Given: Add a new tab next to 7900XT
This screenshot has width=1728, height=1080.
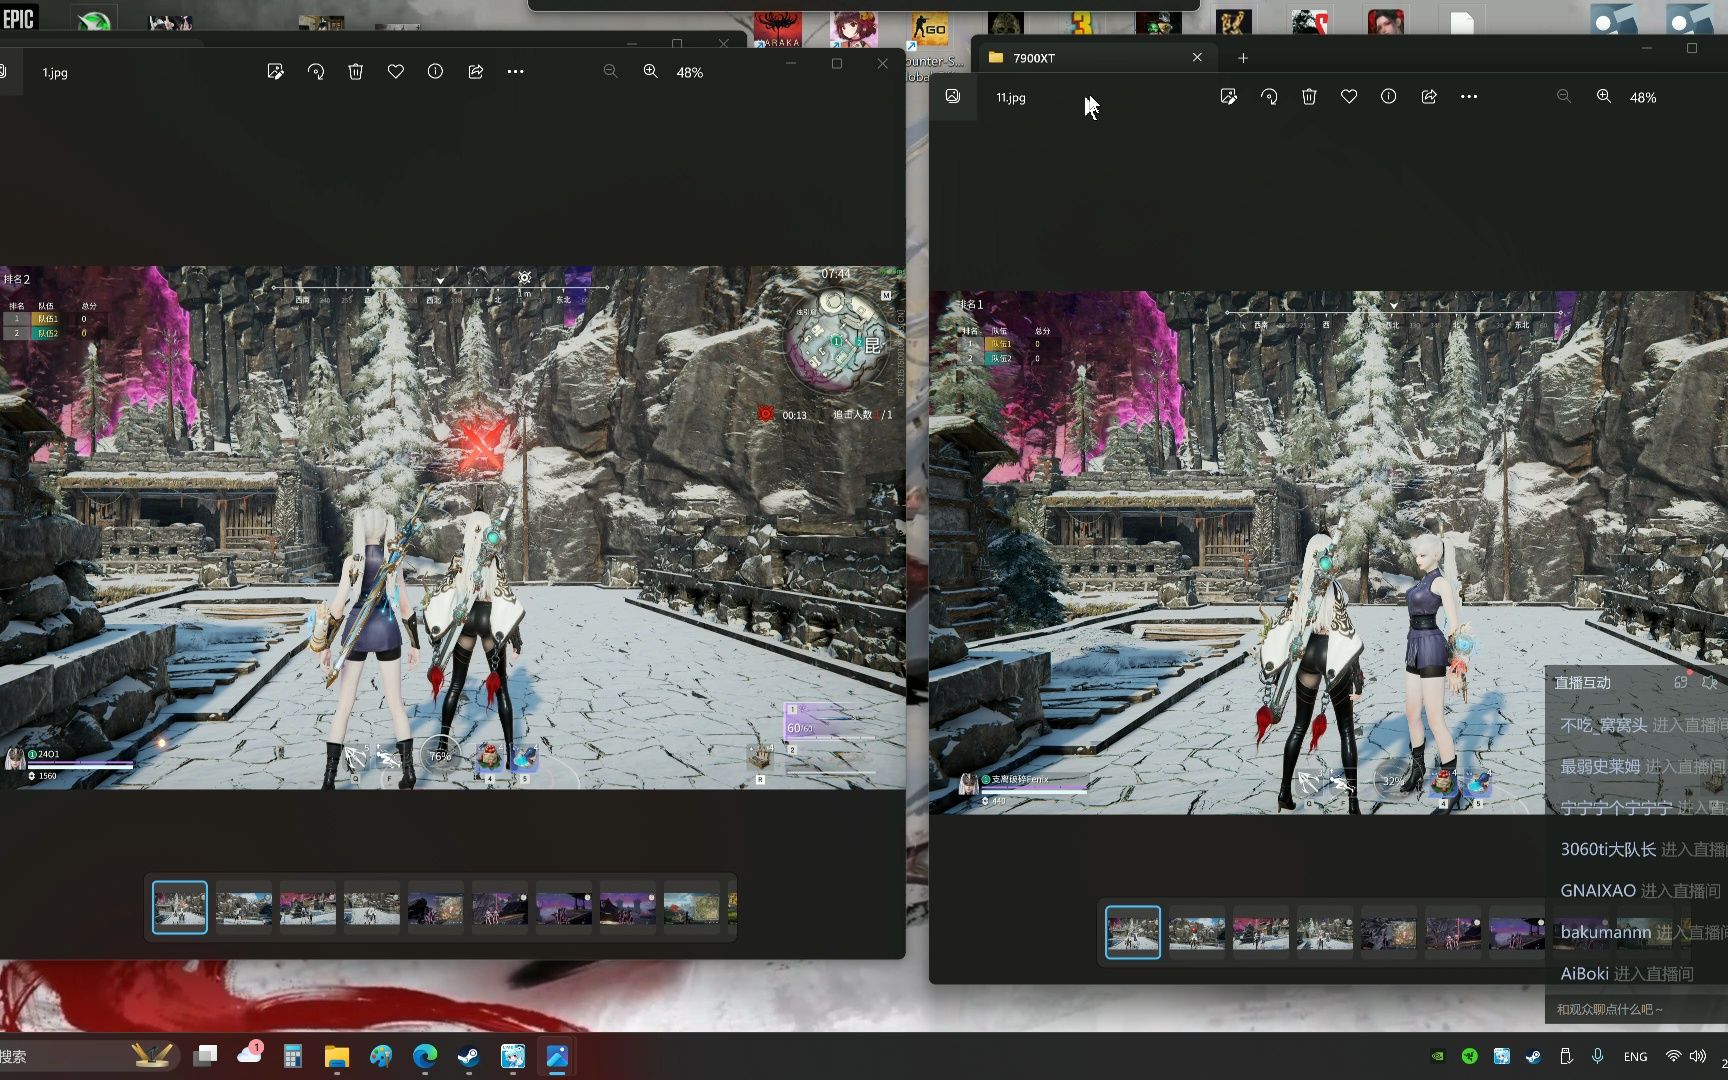Looking at the screenshot, I should click(x=1243, y=58).
